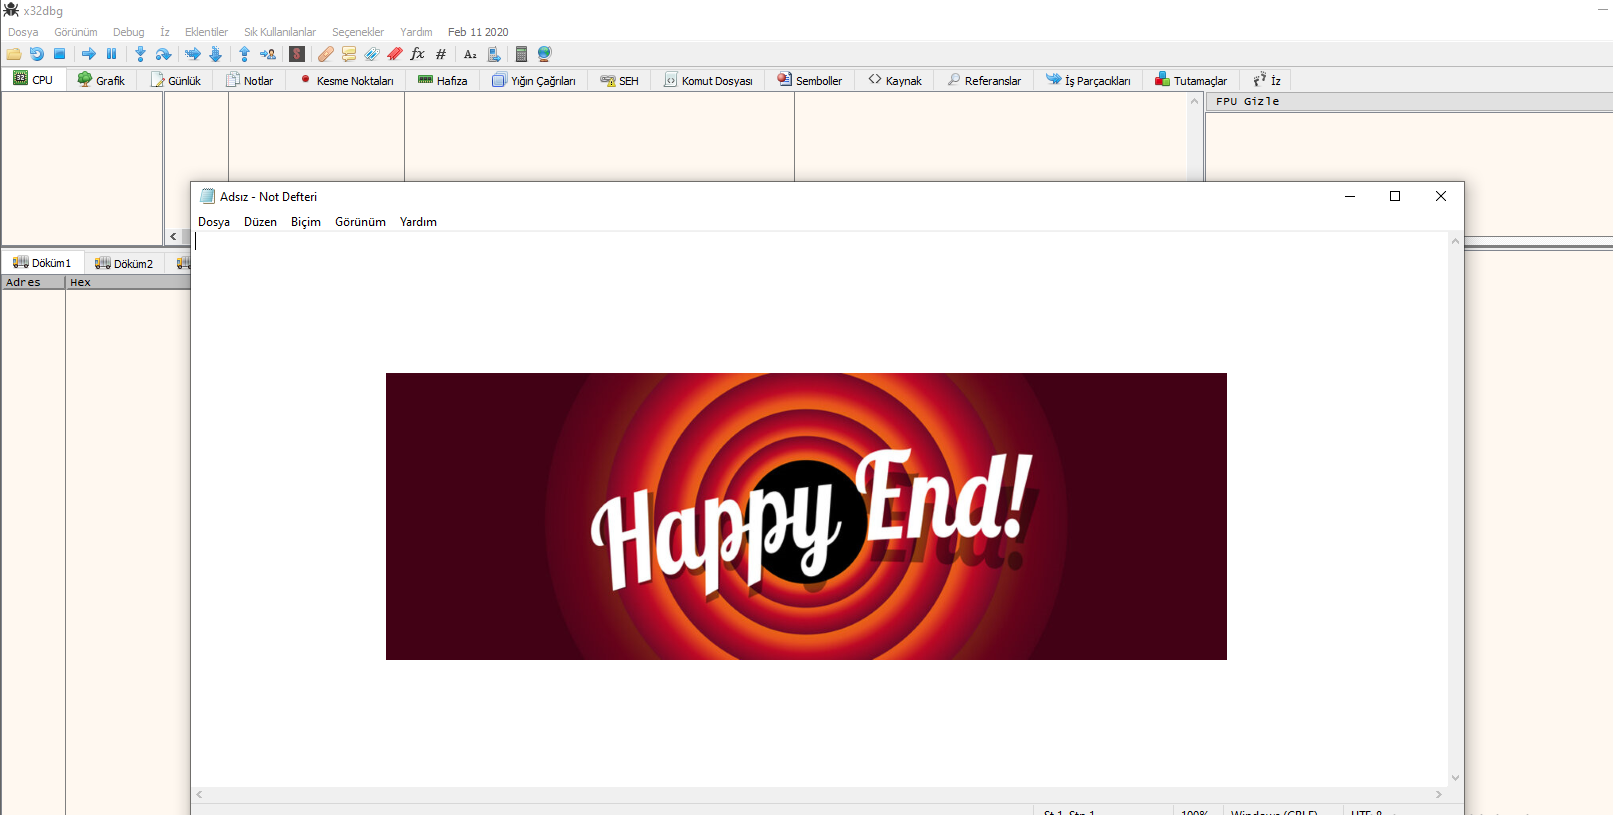Switch to the CPU tab
This screenshot has height=815, width=1613.
[33, 80]
